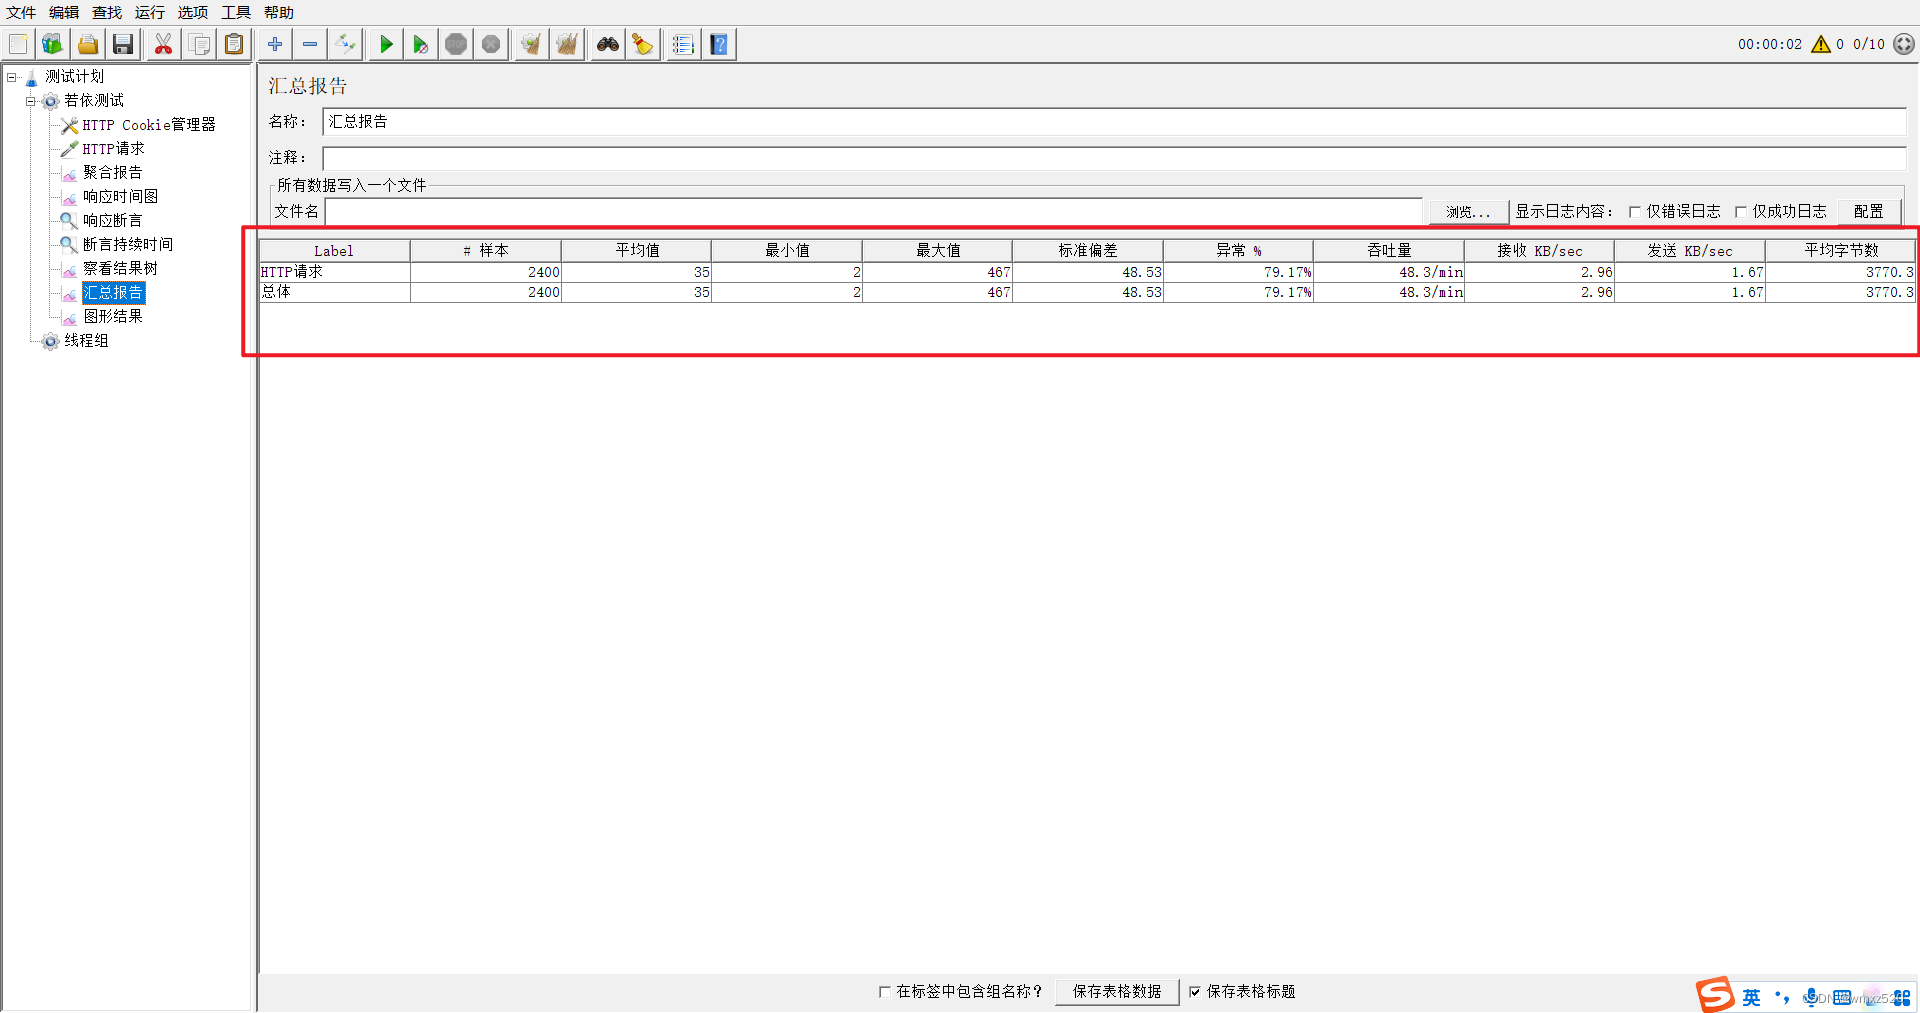Click the Copy toolbar icon
Screen dimensions: 1920x1013
199,44
